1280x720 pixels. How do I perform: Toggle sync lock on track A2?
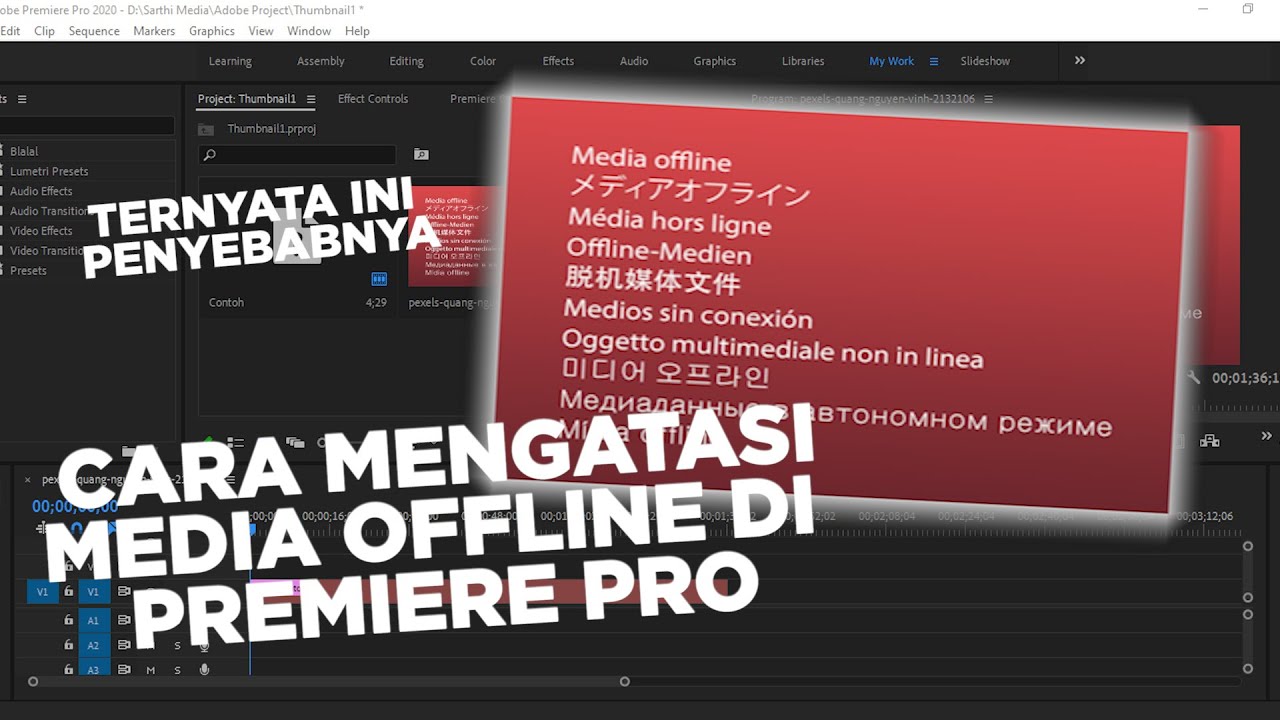(124, 645)
